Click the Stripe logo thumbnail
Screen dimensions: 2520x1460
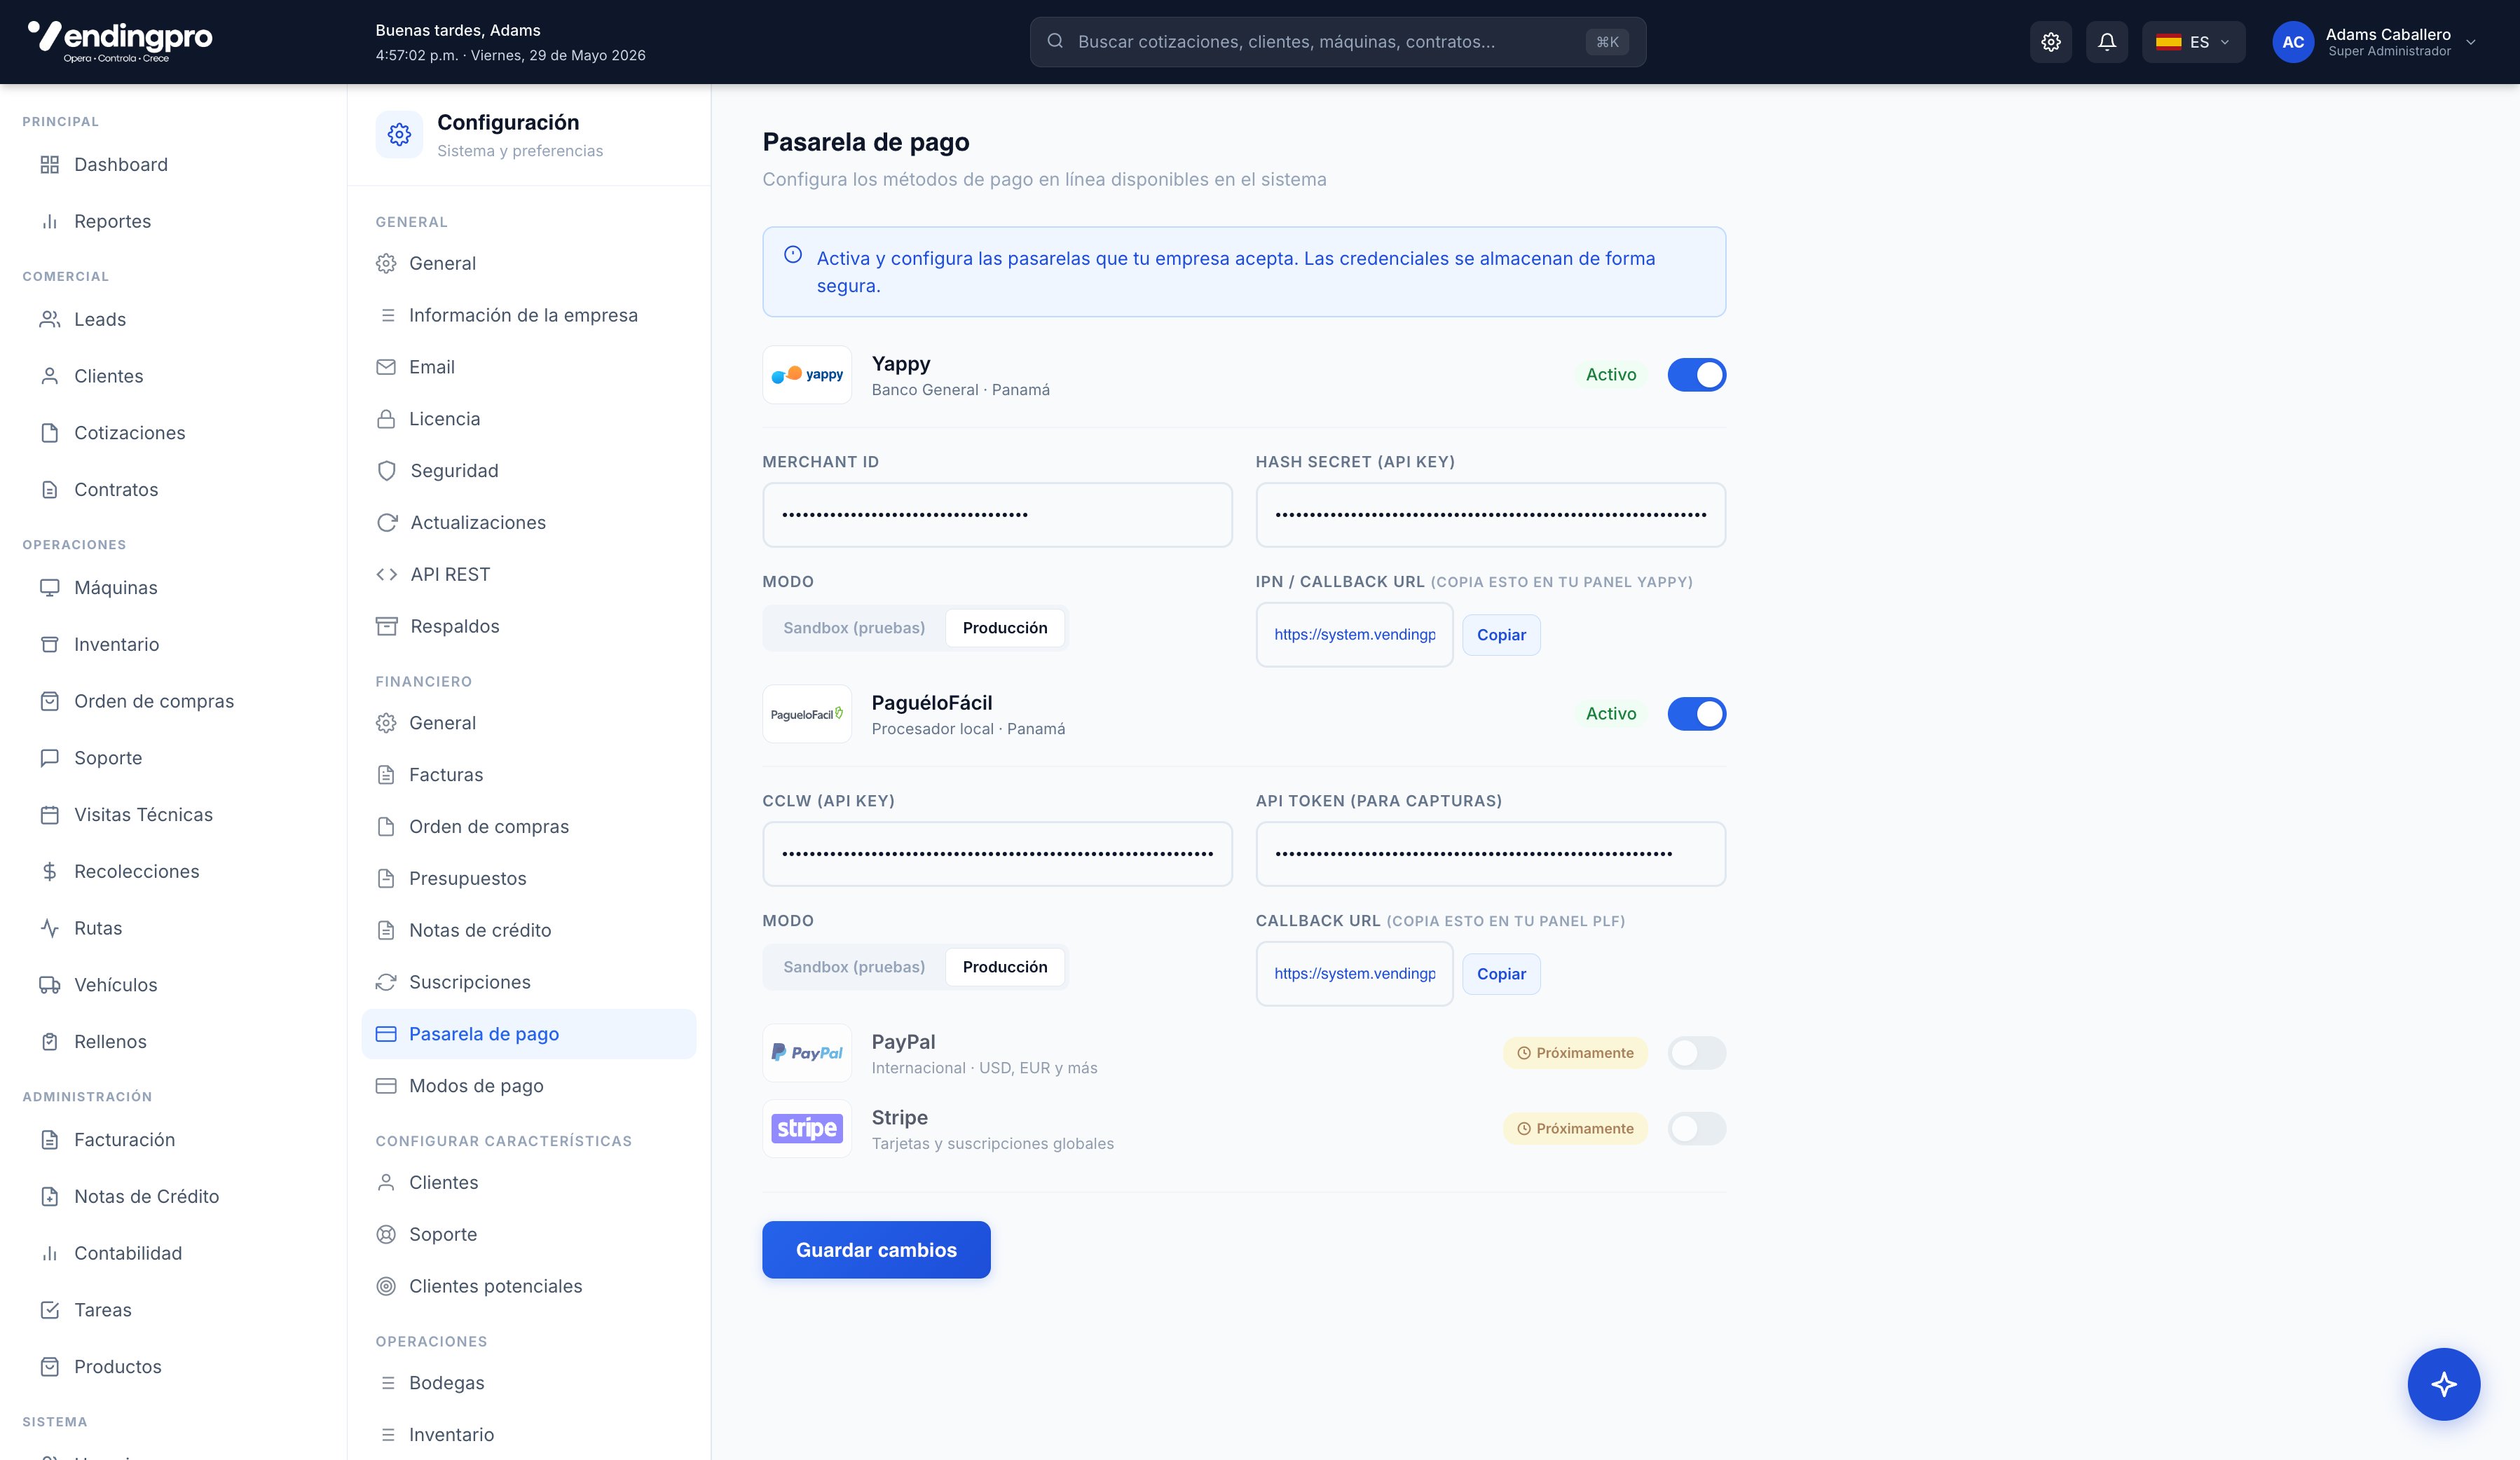pyautogui.click(x=807, y=1129)
